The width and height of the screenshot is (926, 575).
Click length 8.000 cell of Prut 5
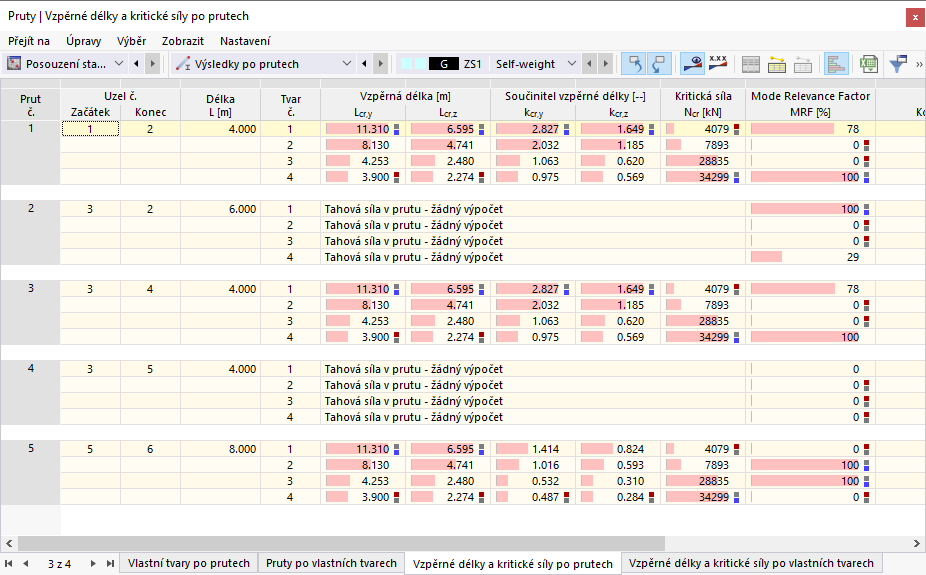[220, 449]
